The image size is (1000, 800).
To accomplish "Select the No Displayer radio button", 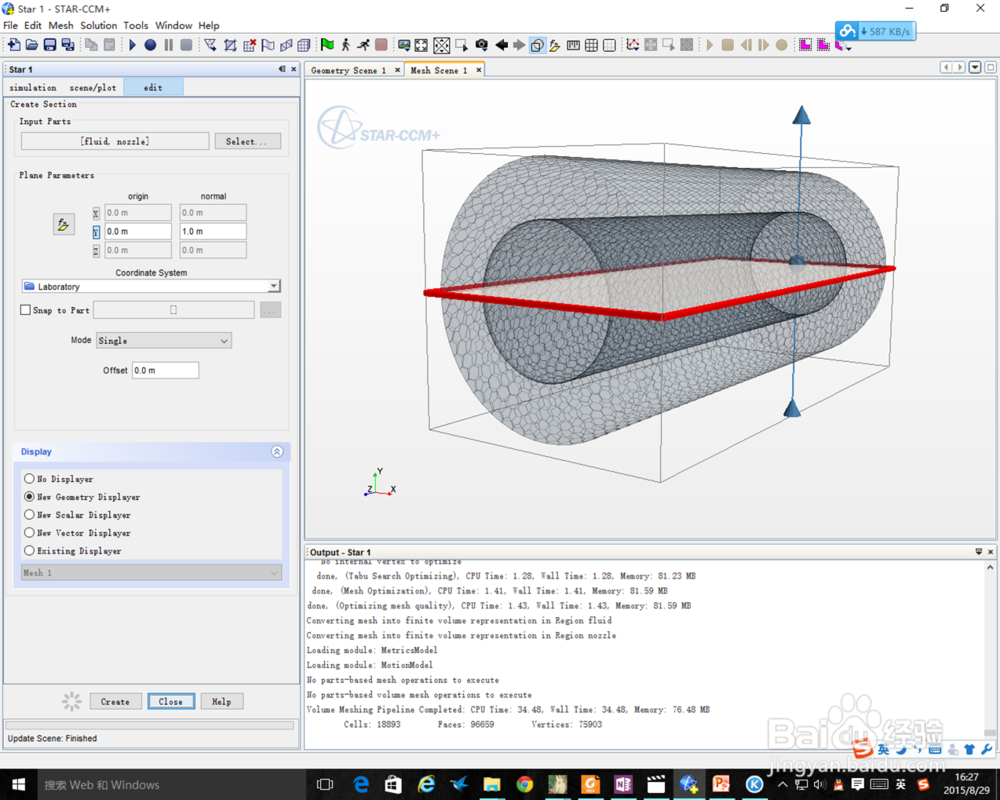I will pos(29,478).
